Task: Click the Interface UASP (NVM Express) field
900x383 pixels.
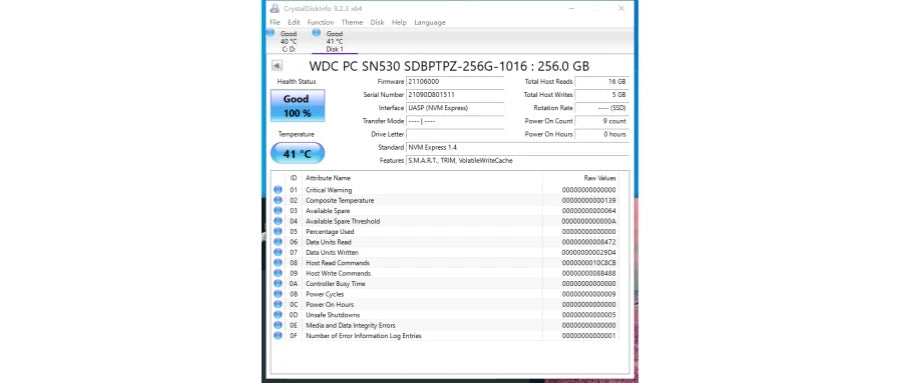Action: [x=455, y=108]
